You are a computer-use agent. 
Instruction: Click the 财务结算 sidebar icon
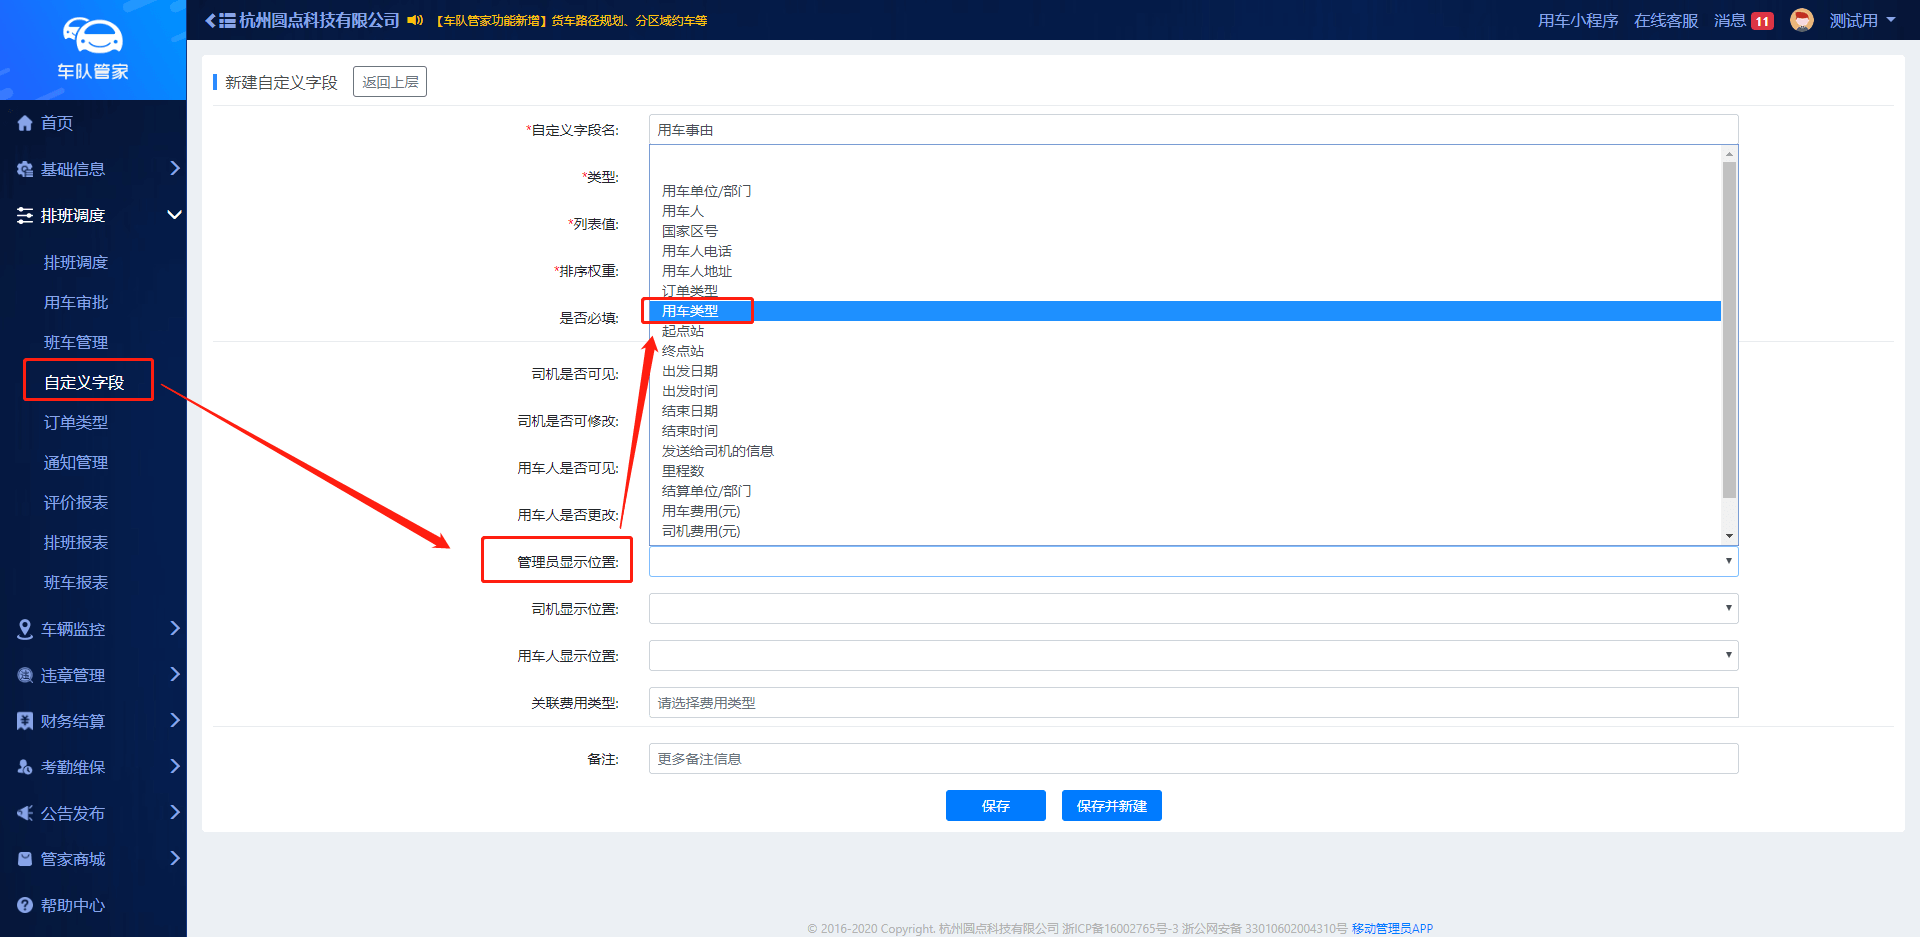[x=25, y=721]
